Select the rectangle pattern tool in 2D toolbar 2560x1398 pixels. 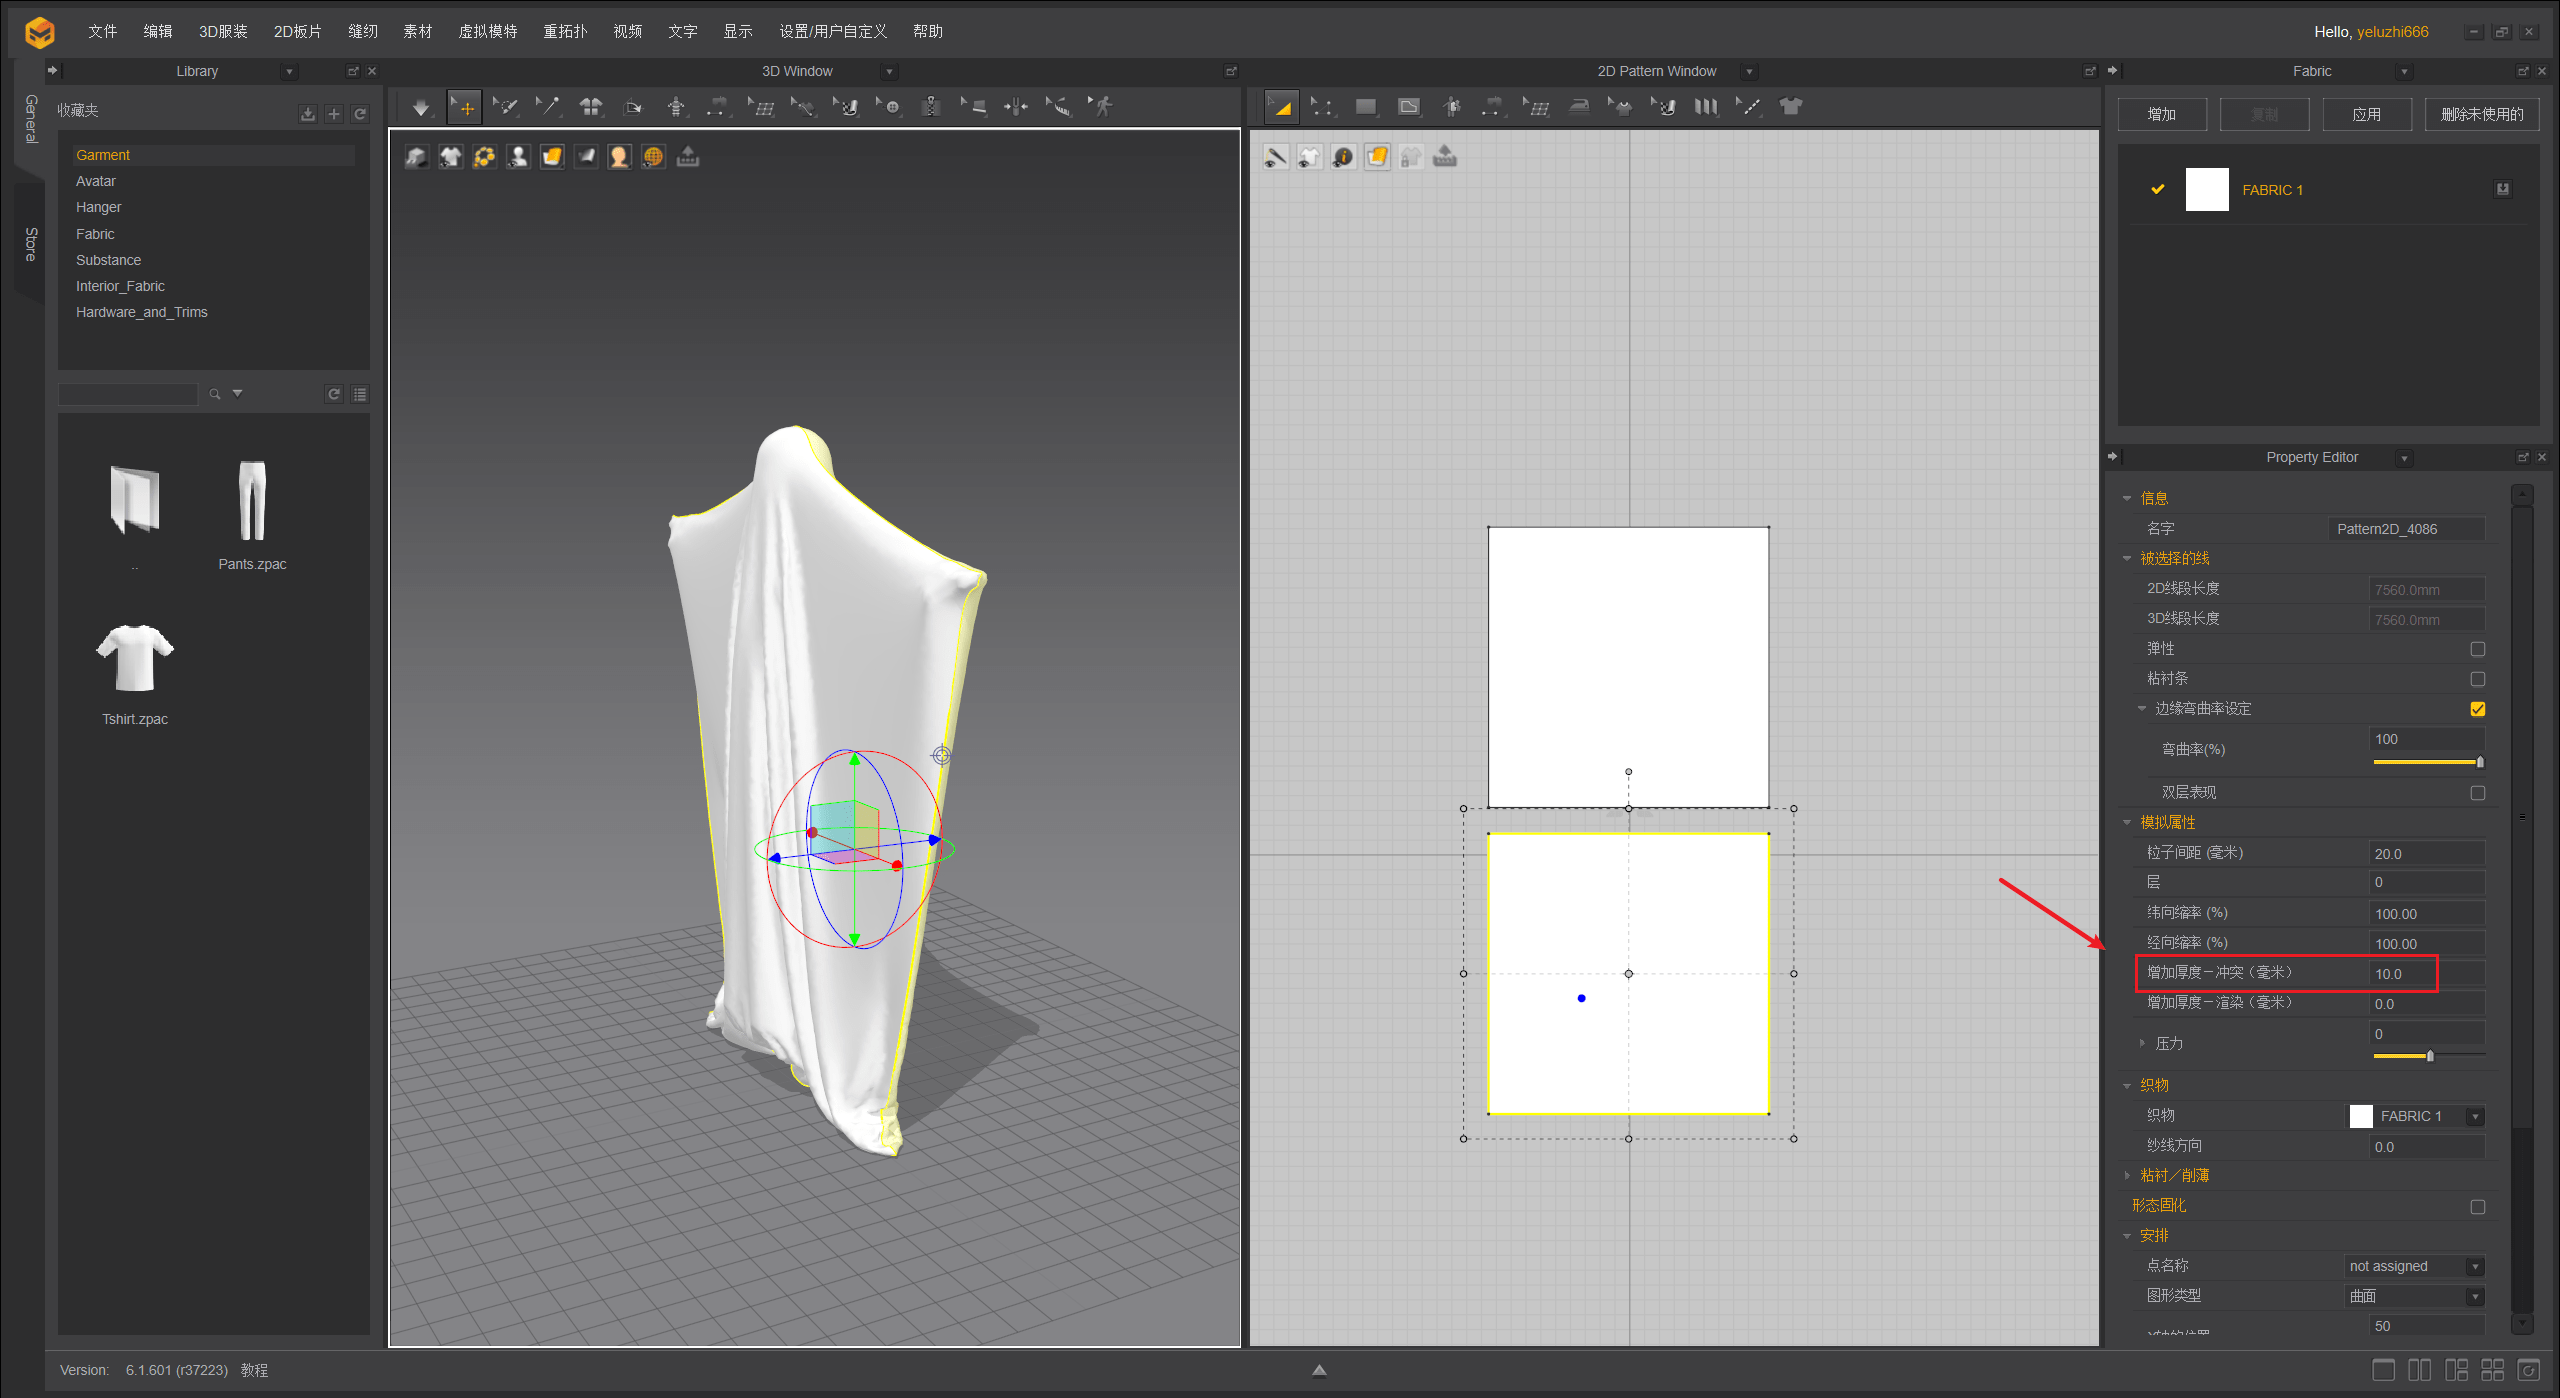(1365, 107)
